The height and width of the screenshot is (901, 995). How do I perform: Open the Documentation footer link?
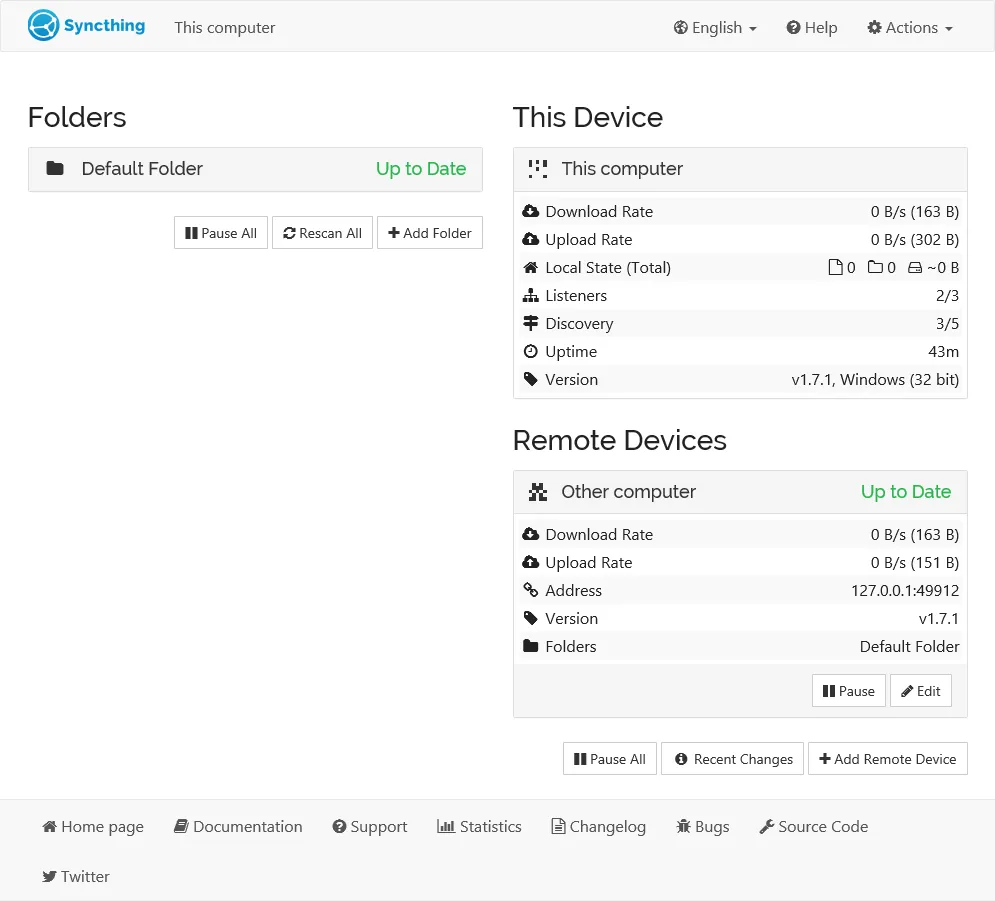(238, 827)
